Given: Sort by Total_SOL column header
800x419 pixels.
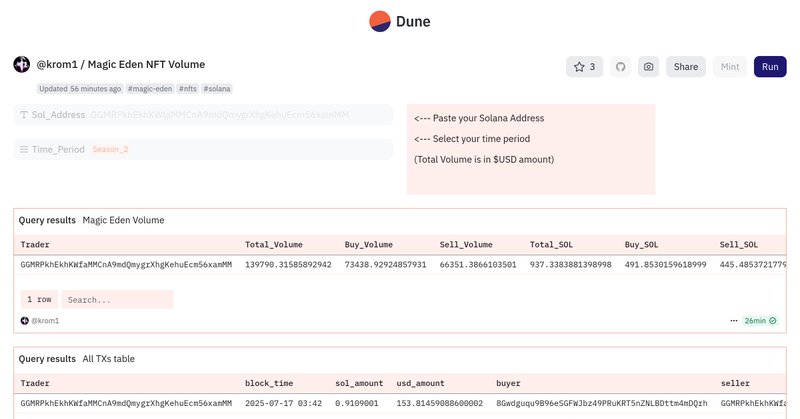Looking at the screenshot, I should pos(551,244).
